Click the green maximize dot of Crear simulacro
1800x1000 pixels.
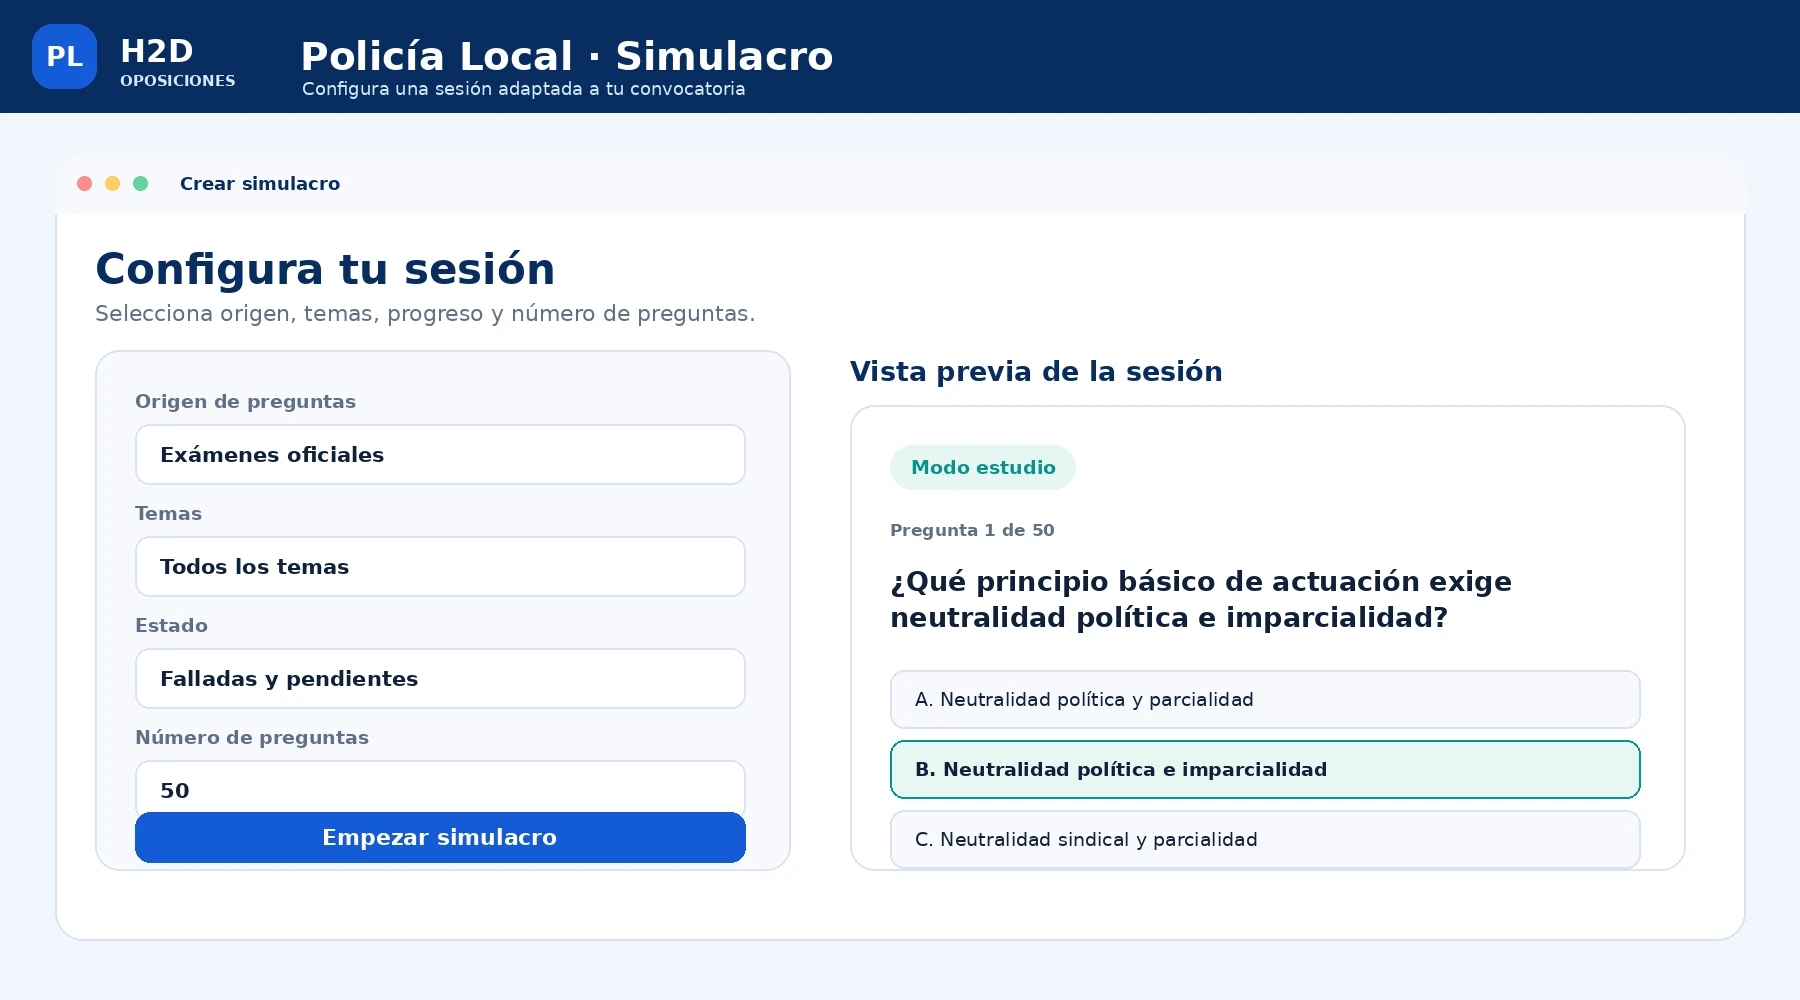click(141, 184)
